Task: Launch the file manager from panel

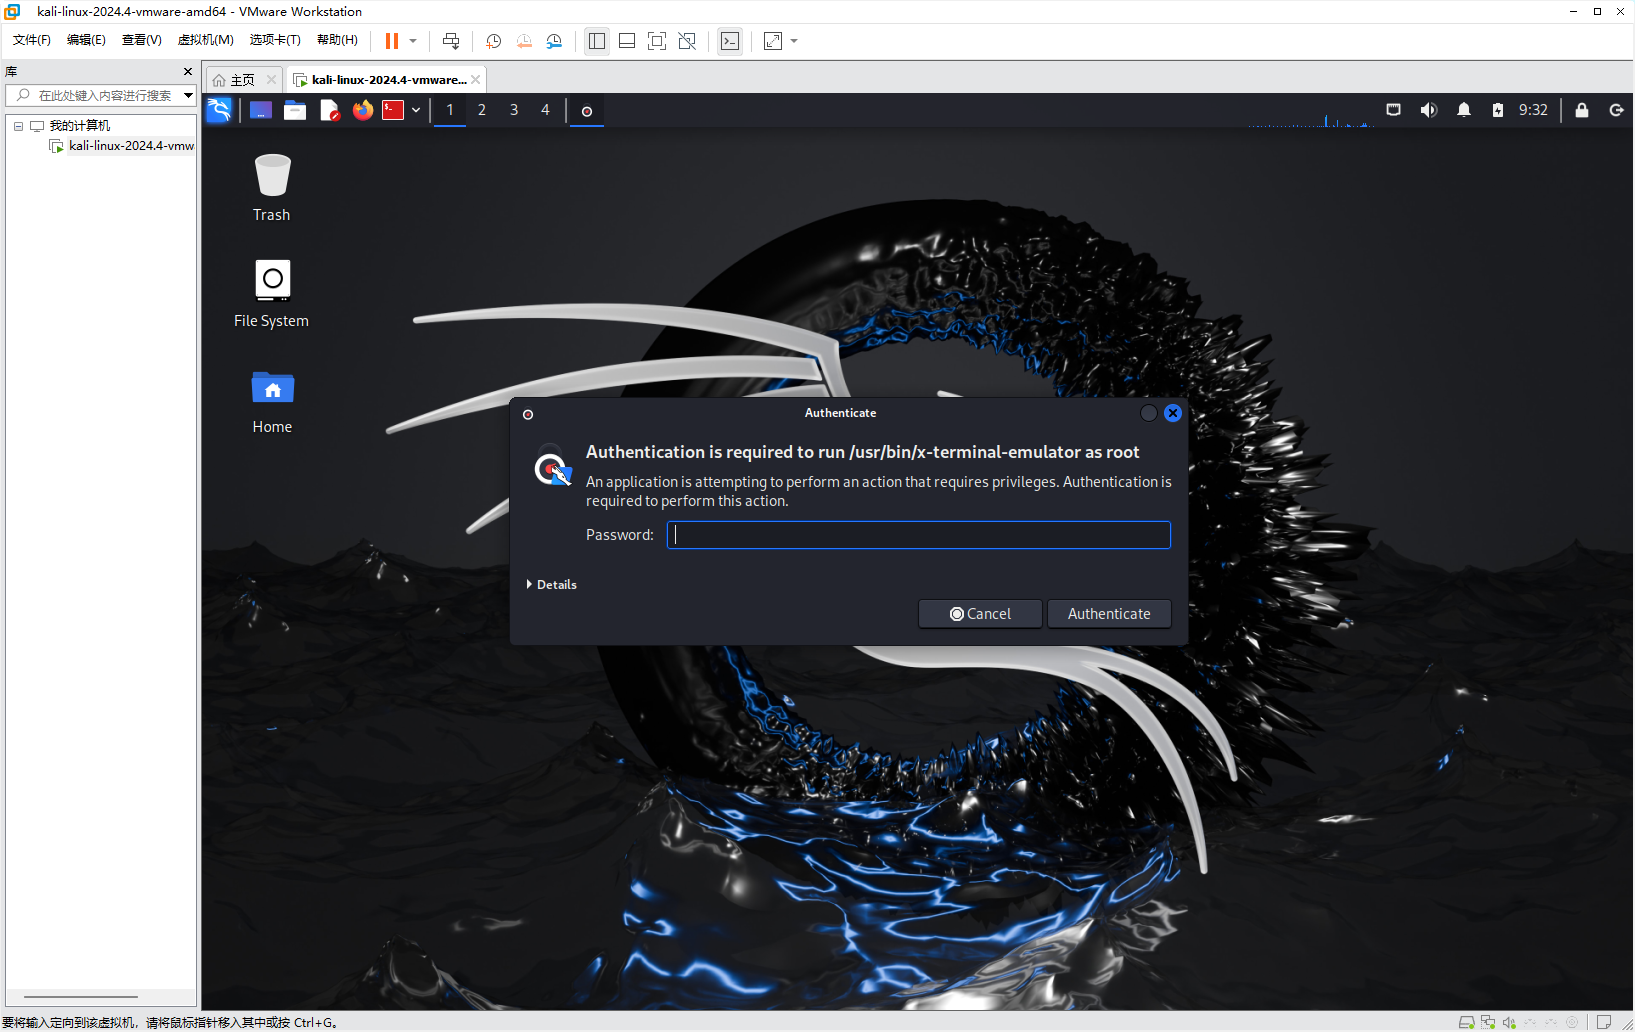Action: (x=295, y=110)
